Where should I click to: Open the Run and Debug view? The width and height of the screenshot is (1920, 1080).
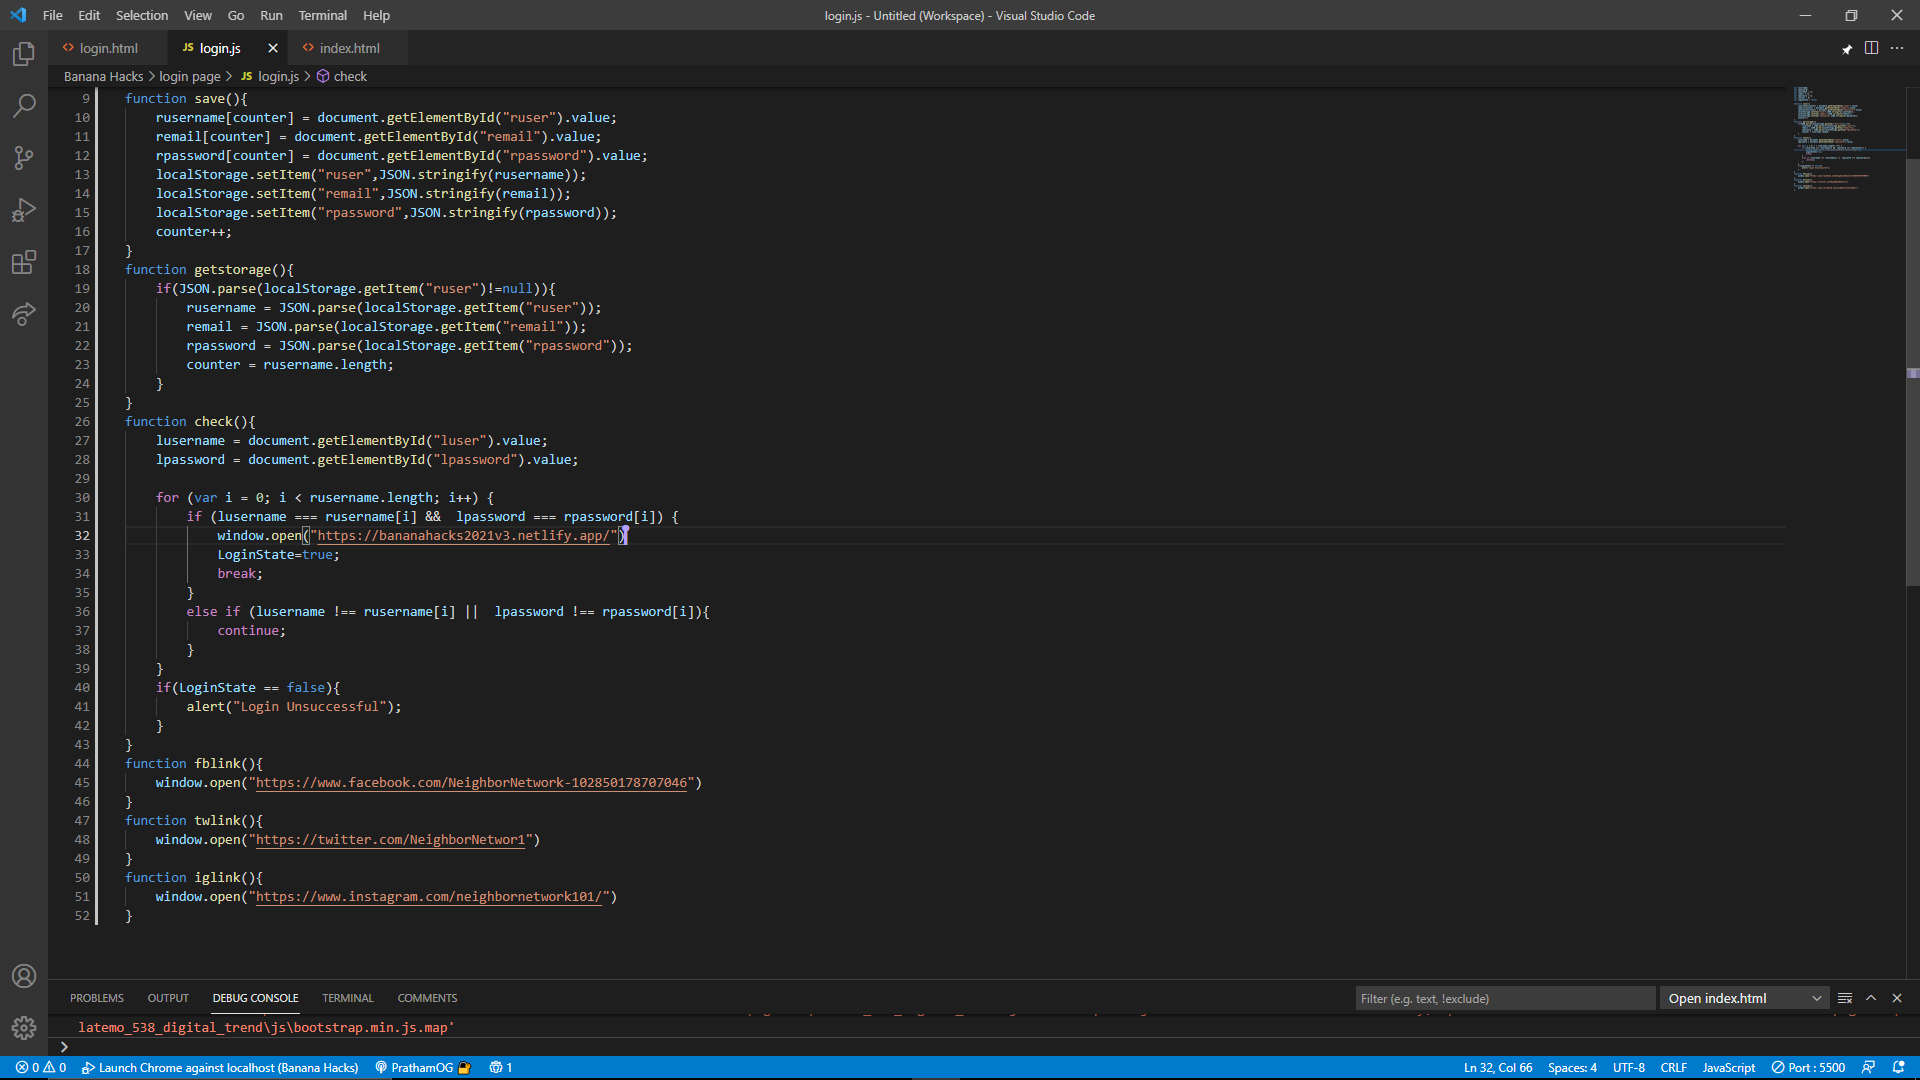click(24, 210)
